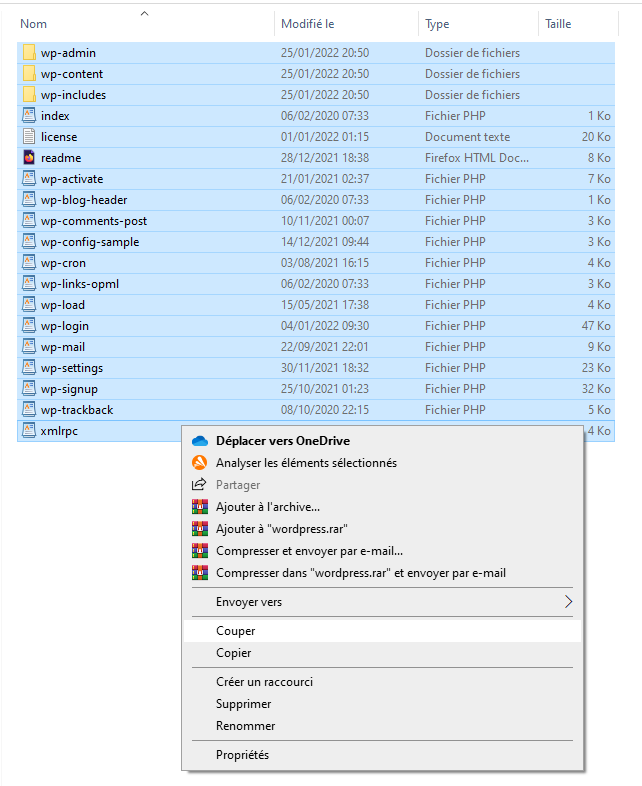Select the wp-admin folder name
Image resolution: width=642 pixels, height=786 pixels.
tap(68, 53)
